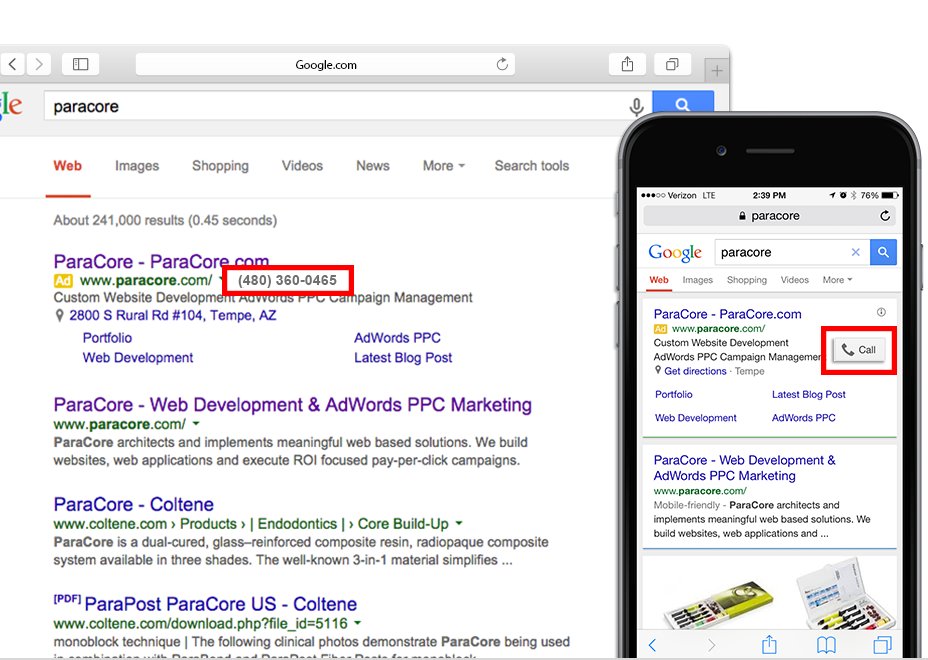Tap Get directions on the phone ad

point(695,371)
